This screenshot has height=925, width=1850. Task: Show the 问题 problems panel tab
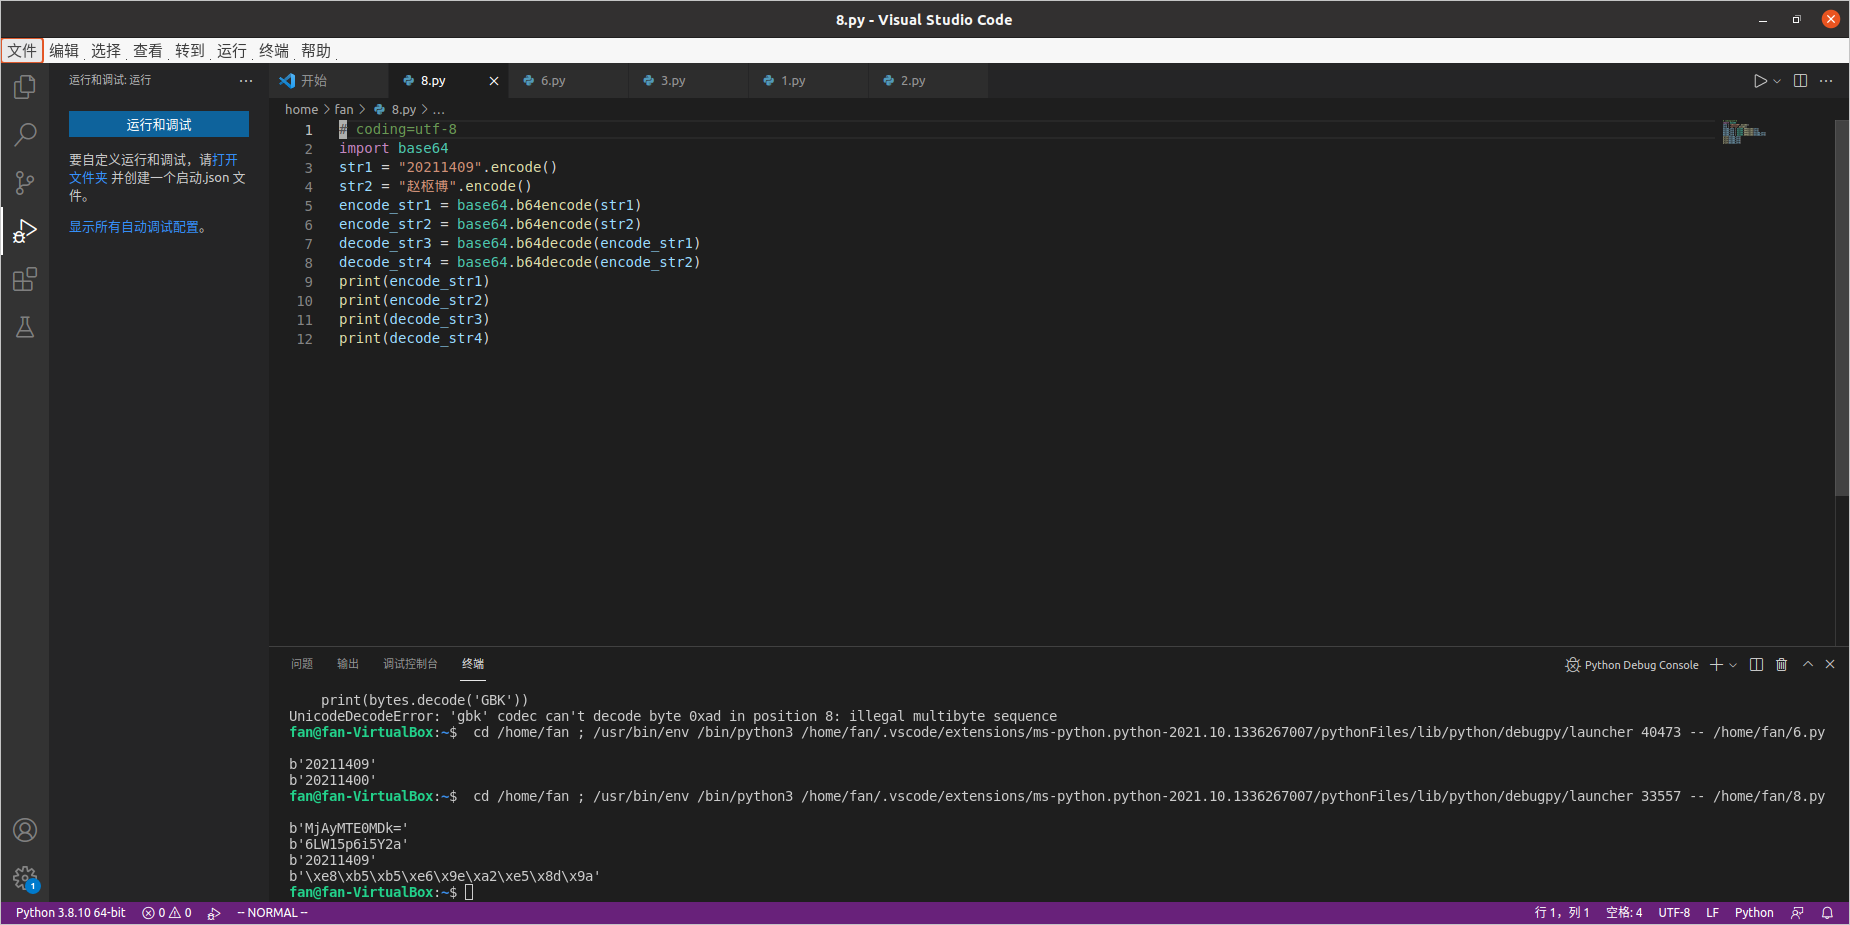click(302, 664)
